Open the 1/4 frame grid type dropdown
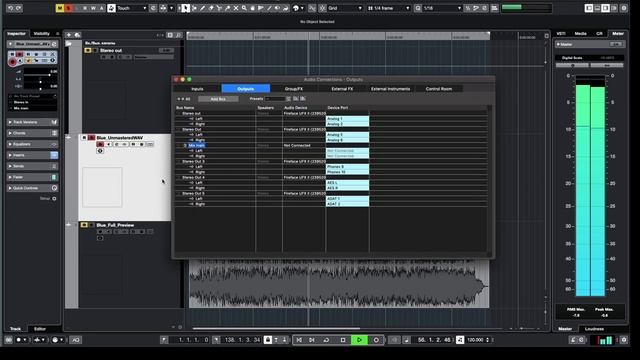 pos(388,8)
